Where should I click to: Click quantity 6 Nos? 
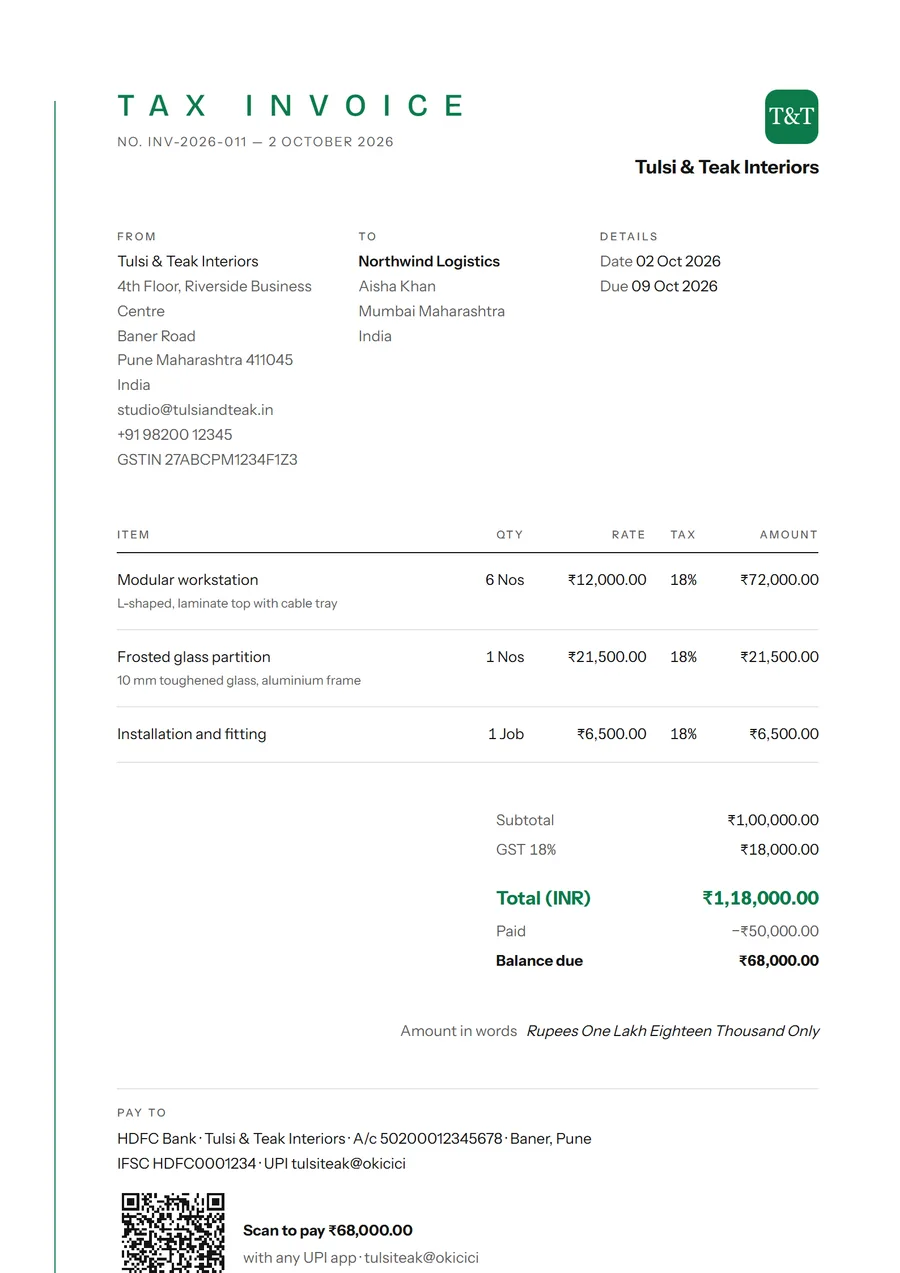(x=505, y=580)
